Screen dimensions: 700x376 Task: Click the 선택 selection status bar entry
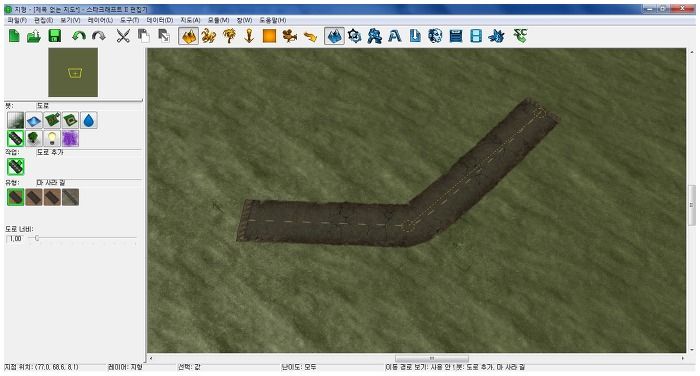click(189, 367)
